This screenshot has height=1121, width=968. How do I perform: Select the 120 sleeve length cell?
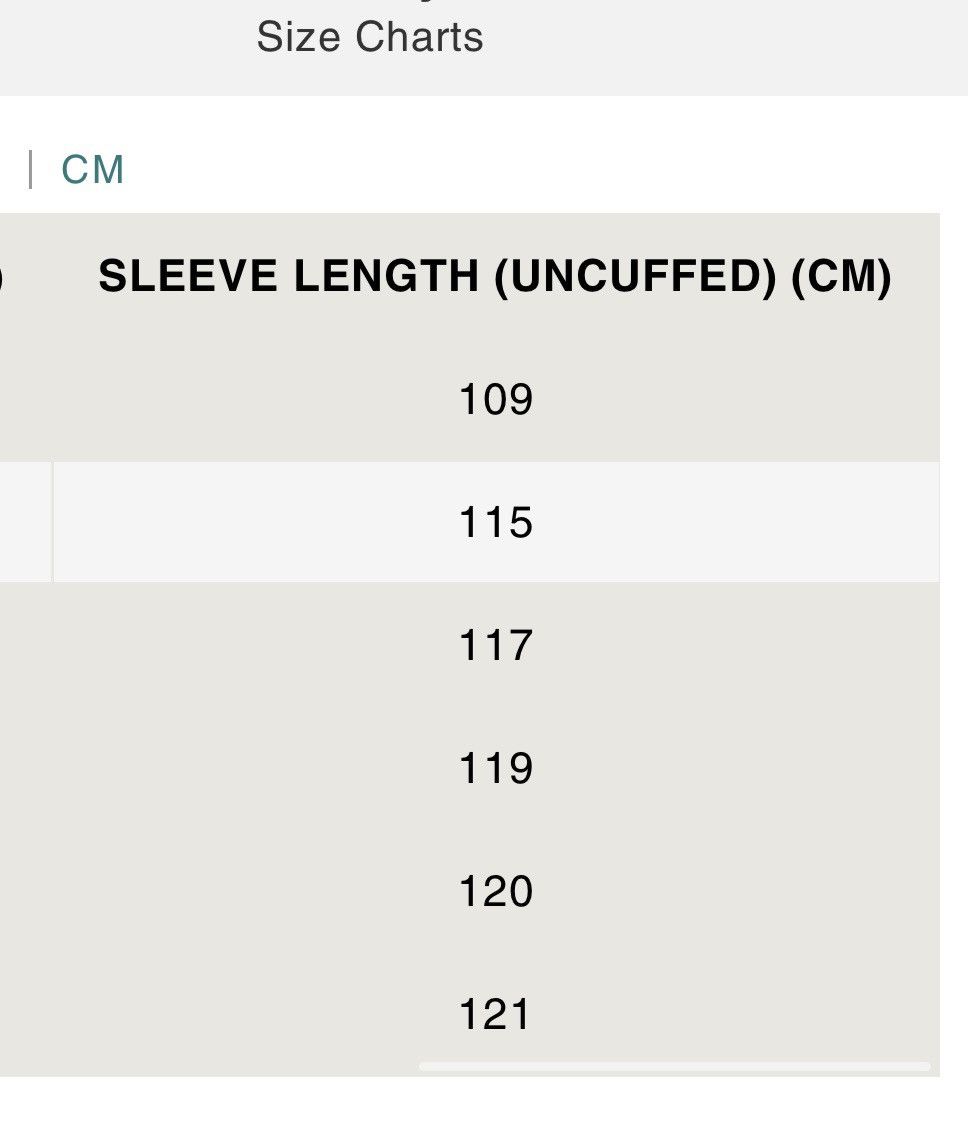point(495,891)
